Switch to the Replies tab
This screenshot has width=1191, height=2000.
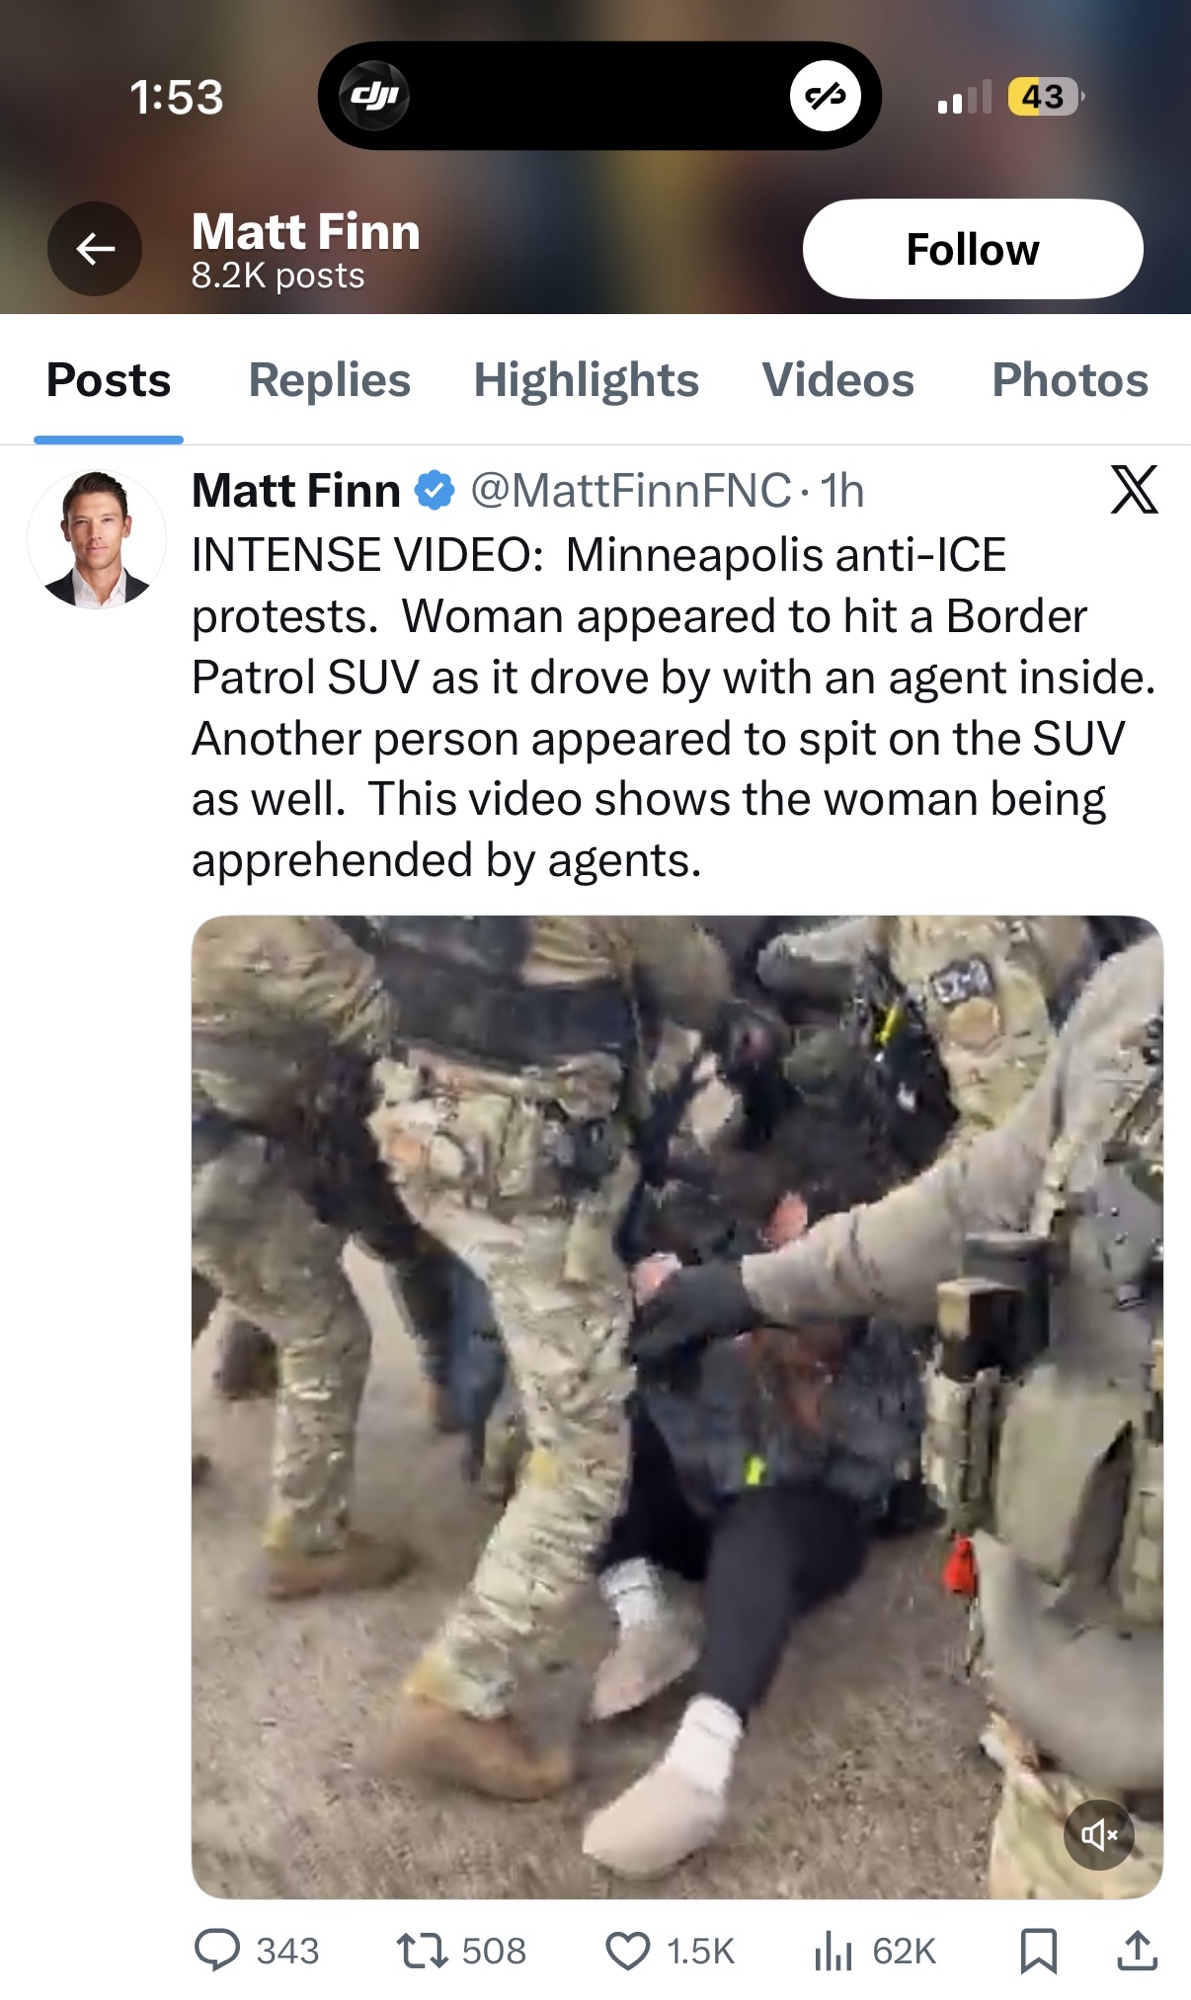pyautogui.click(x=329, y=380)
